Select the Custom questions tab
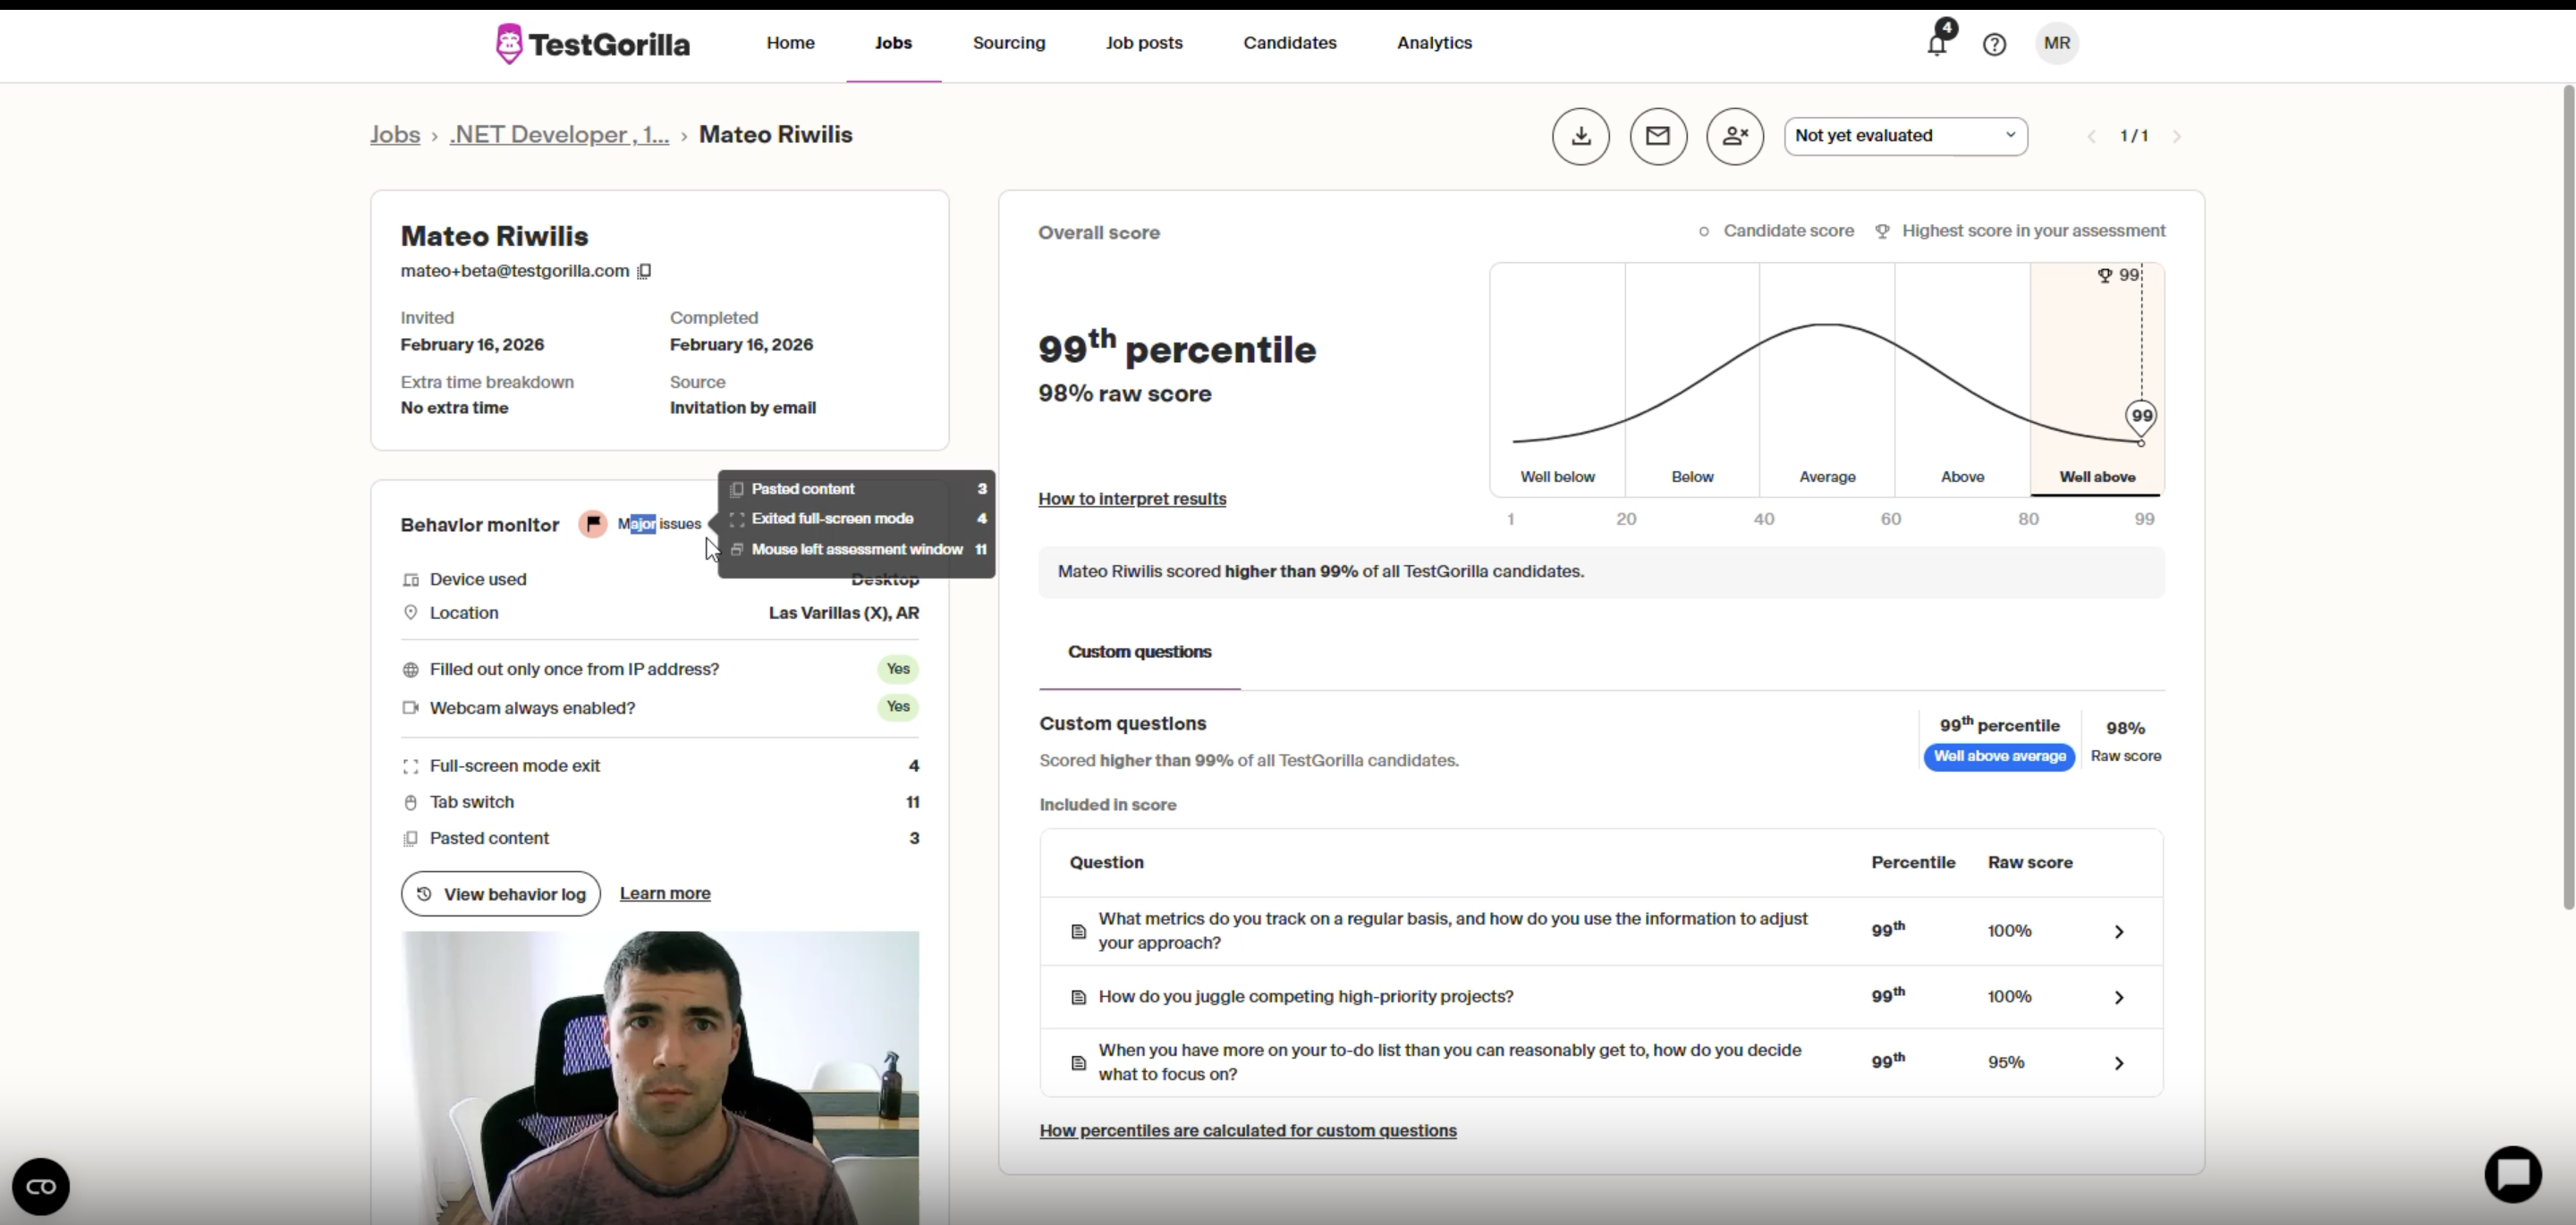The height and width of the screenshot is (1225, 2576). (1139, 652)
